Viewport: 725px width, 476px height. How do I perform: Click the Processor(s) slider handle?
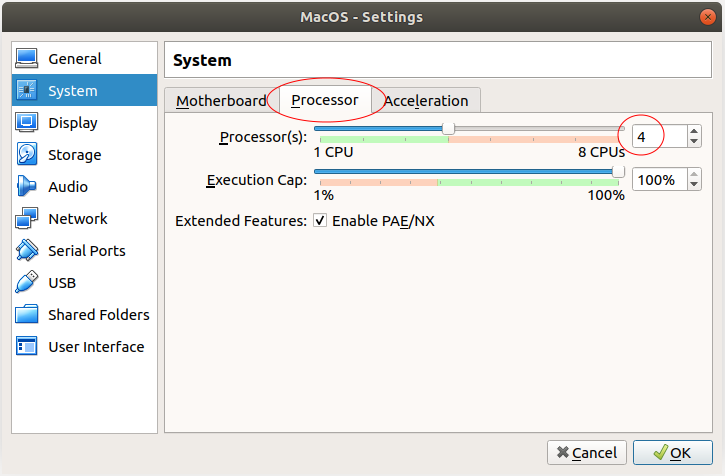[448, 129]
